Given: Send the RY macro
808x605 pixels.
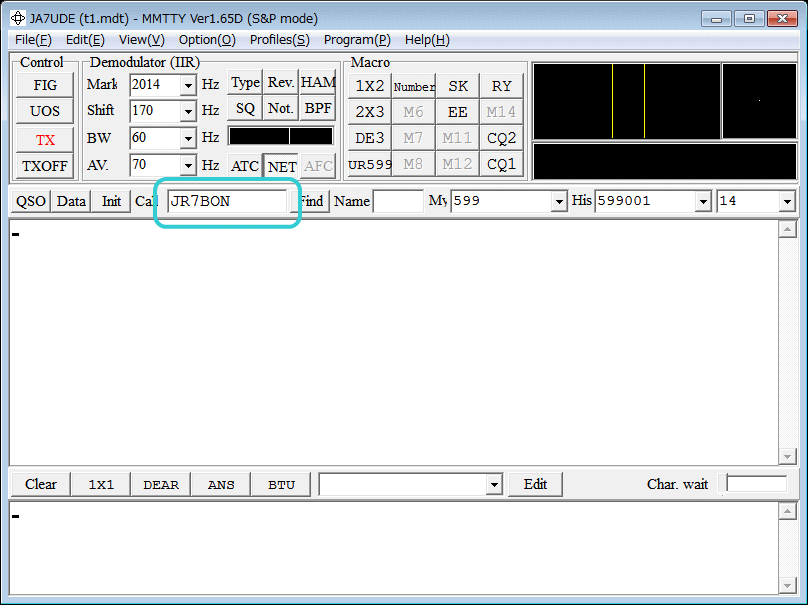Looking at the screenshot, I should click(501, 86).
